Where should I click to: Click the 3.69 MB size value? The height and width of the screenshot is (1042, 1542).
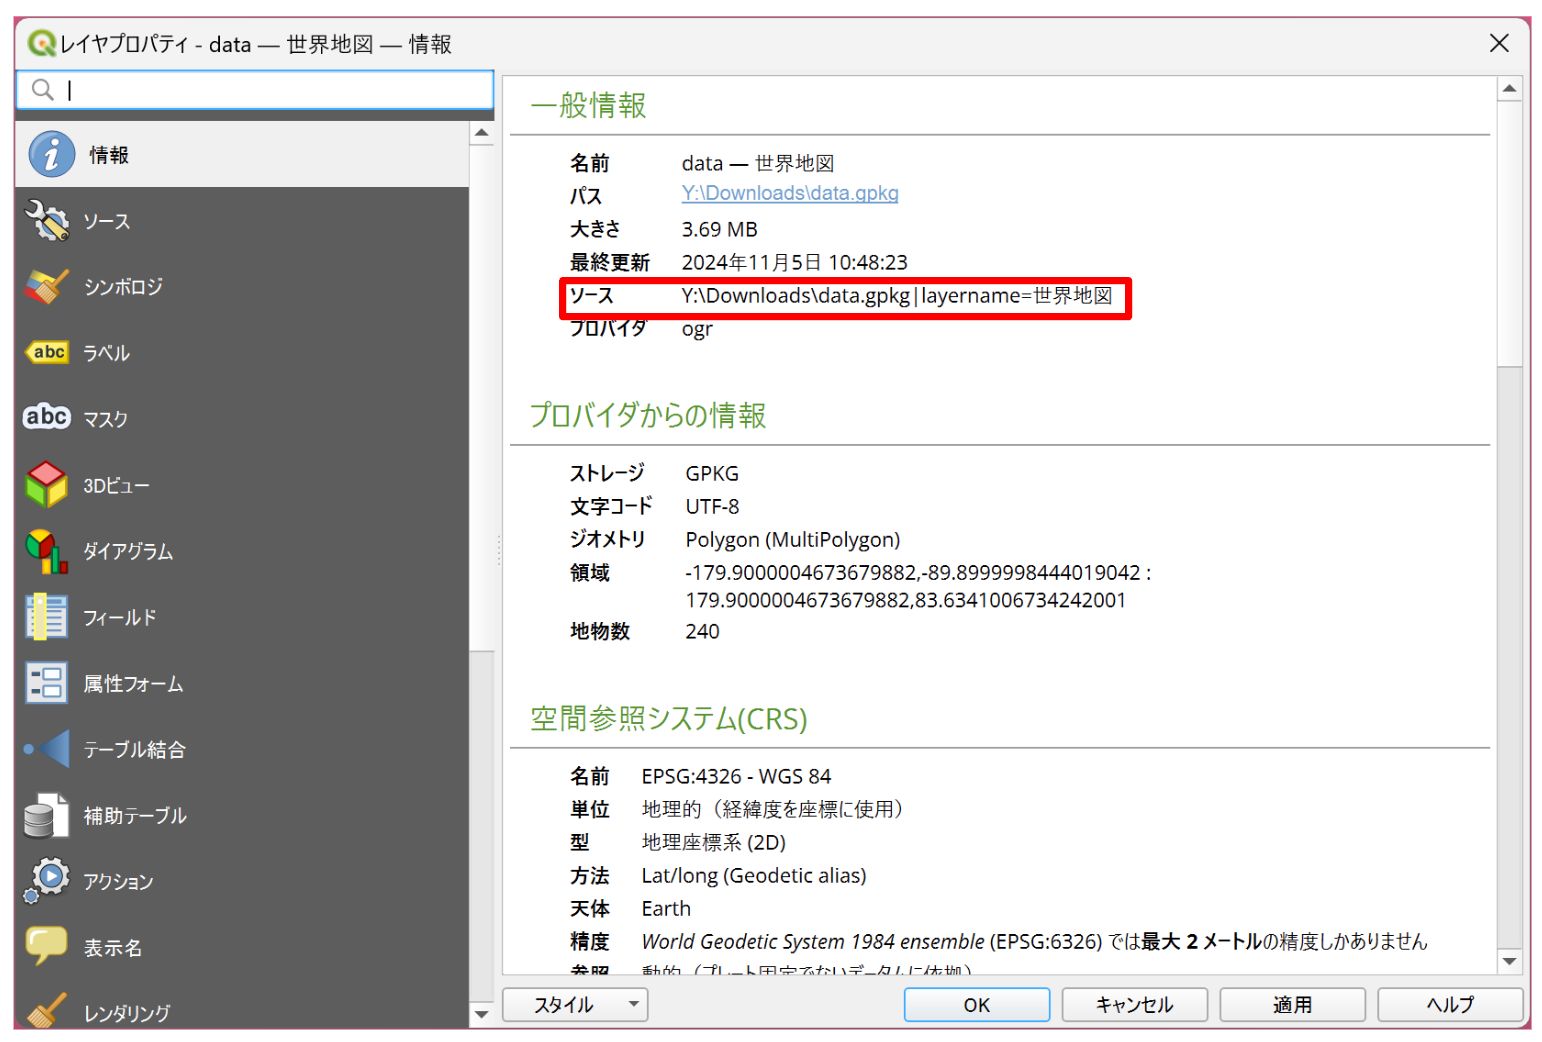(720, 229)
